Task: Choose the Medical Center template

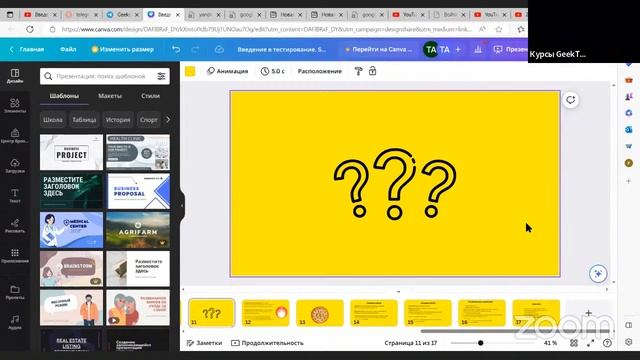Action: pos(71,230)
